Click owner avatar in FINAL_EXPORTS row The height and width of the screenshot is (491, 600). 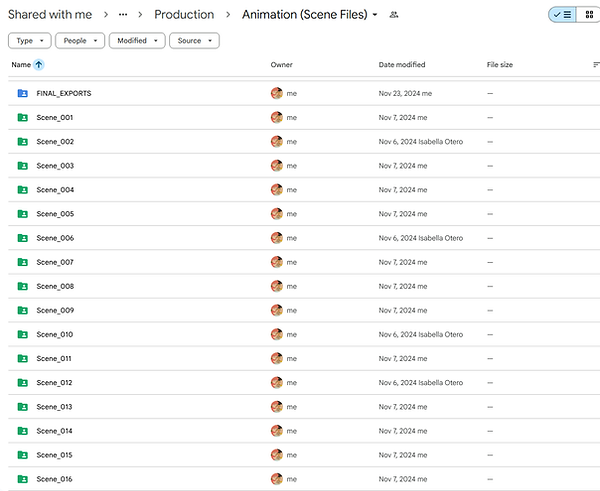(277, 93)
